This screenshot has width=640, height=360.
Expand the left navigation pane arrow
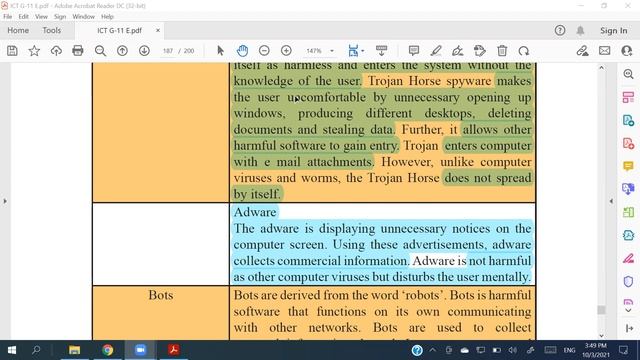click(x=5, y=201)
